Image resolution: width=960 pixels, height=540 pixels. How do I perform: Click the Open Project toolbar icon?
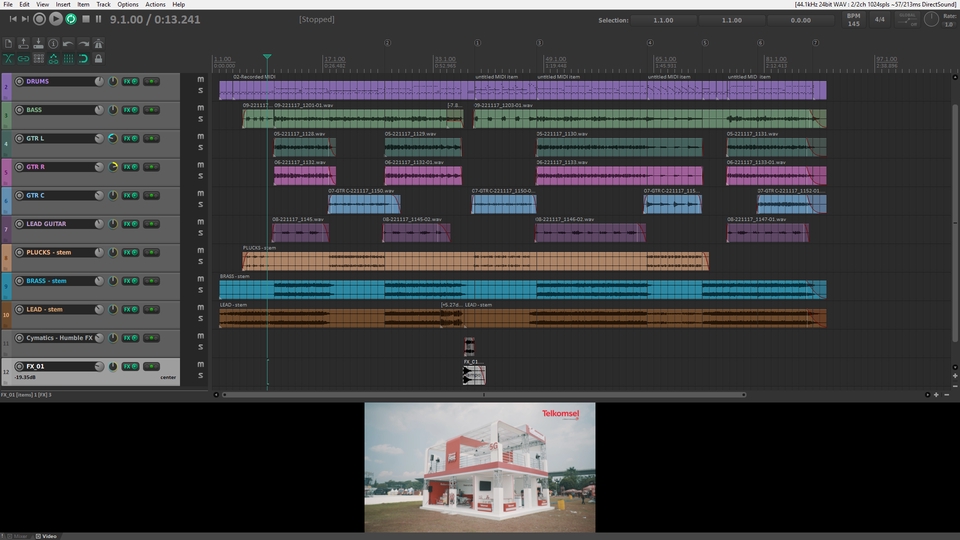pos(23,43)
